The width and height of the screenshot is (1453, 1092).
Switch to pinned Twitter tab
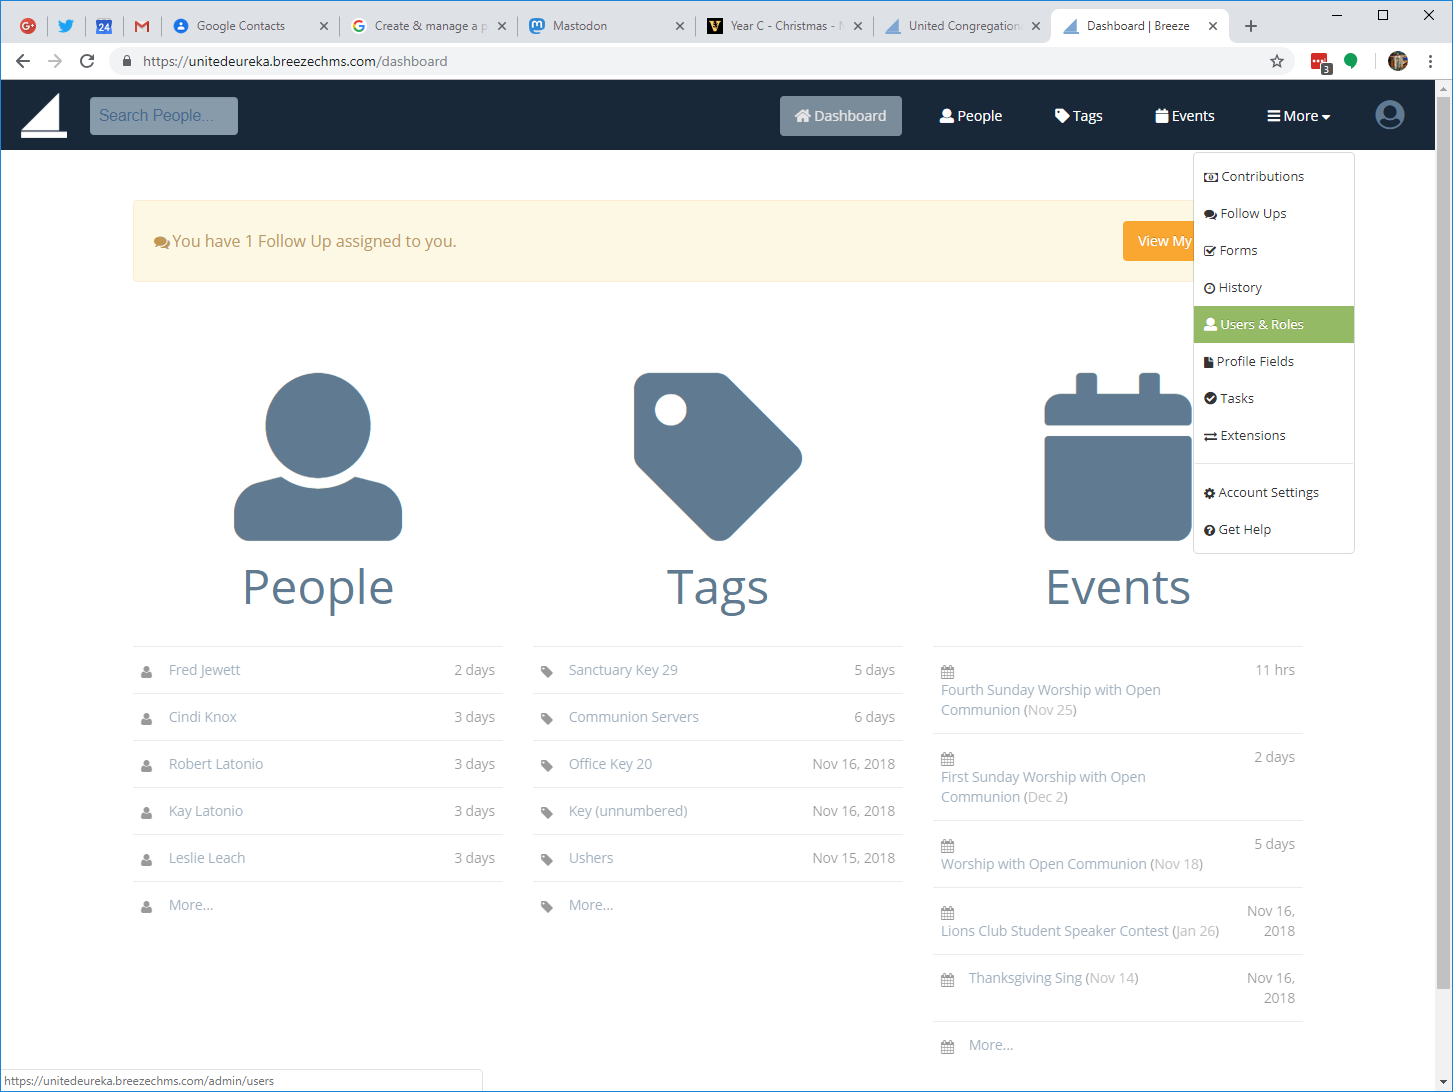pyautogui.click(x=66, y=26)
